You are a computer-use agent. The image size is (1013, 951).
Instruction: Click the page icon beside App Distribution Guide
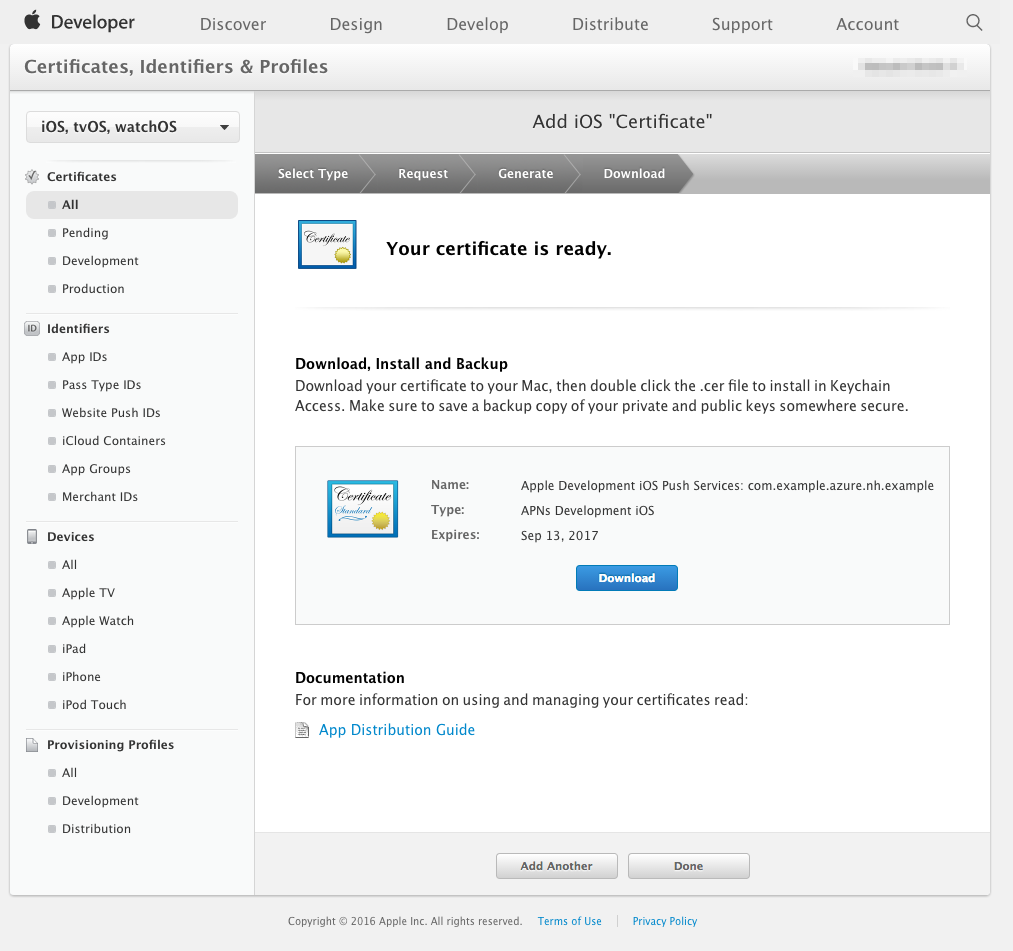pyautogui.click(x=301, y=730)
